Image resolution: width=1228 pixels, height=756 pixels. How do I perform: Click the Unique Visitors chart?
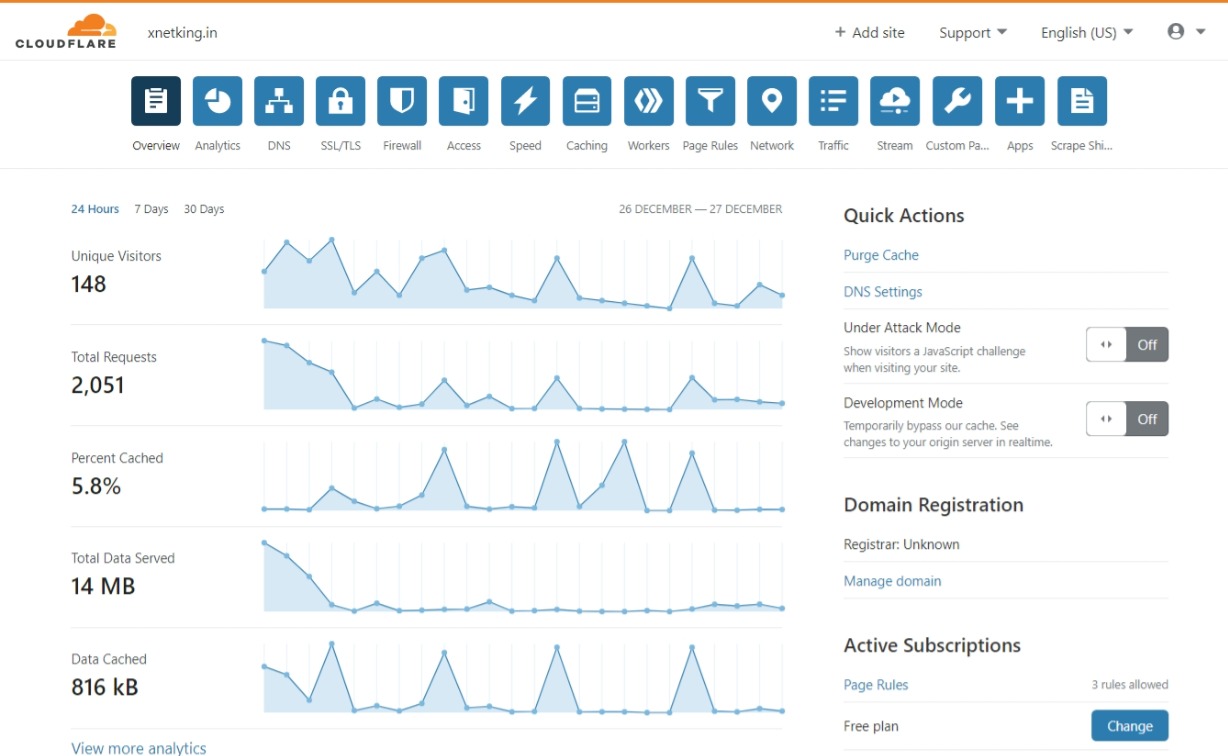click(523, 274)
